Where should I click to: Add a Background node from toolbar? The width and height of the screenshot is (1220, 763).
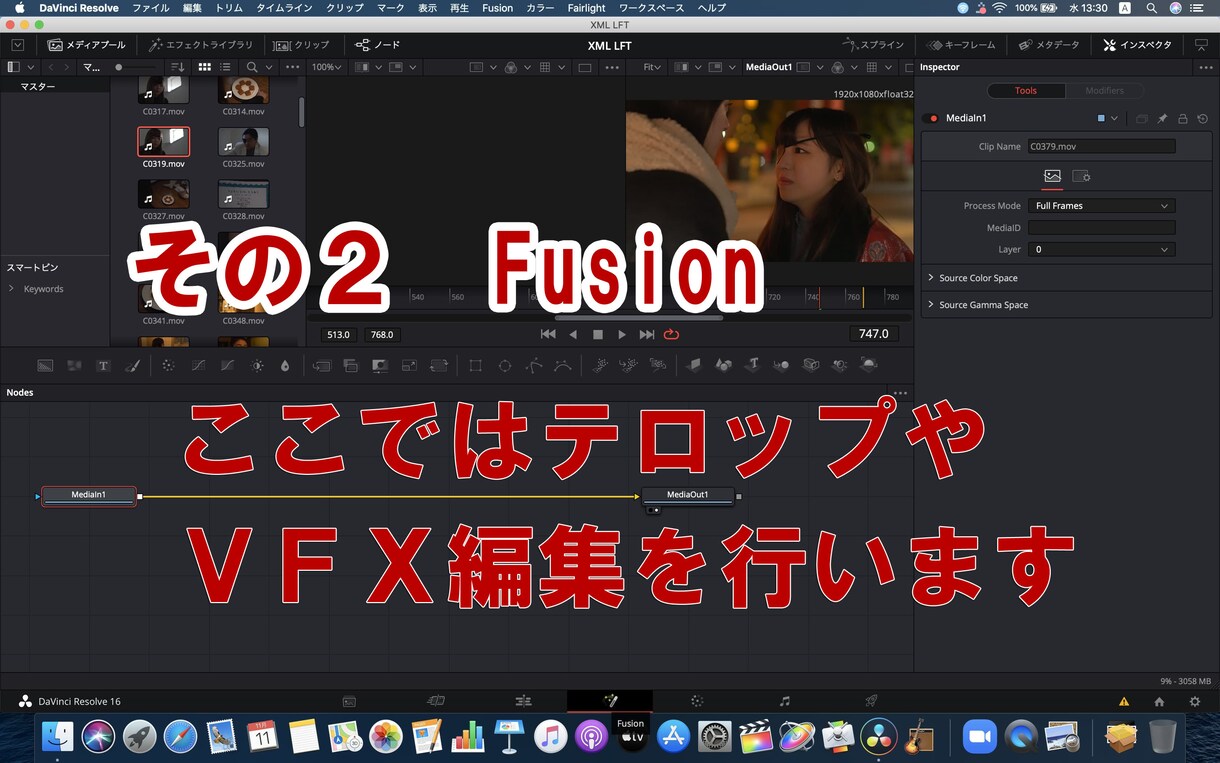[45, 366]
